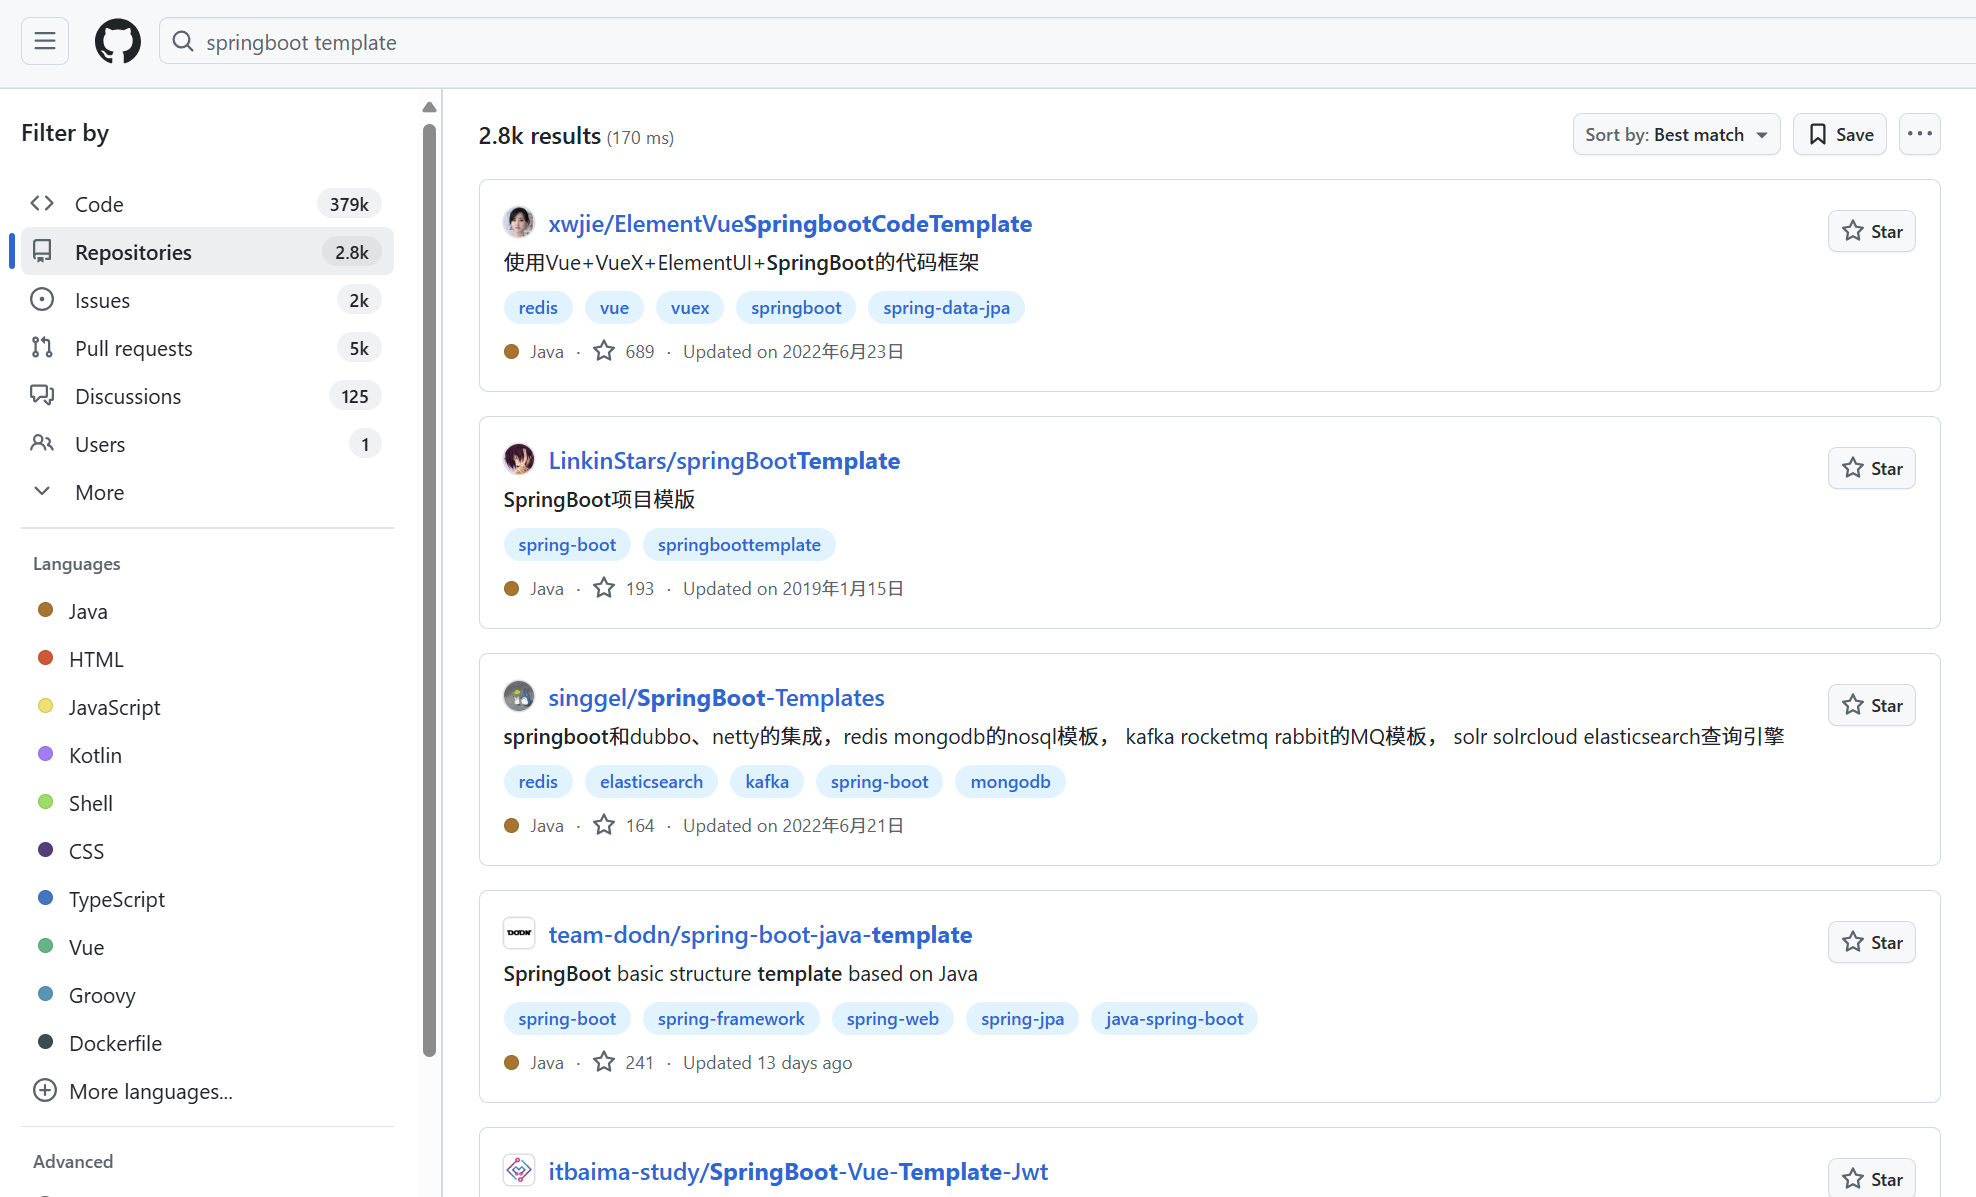
Task: Open singgel/SpringBoot-Templates repository
Action: click(x=716, y=697)
